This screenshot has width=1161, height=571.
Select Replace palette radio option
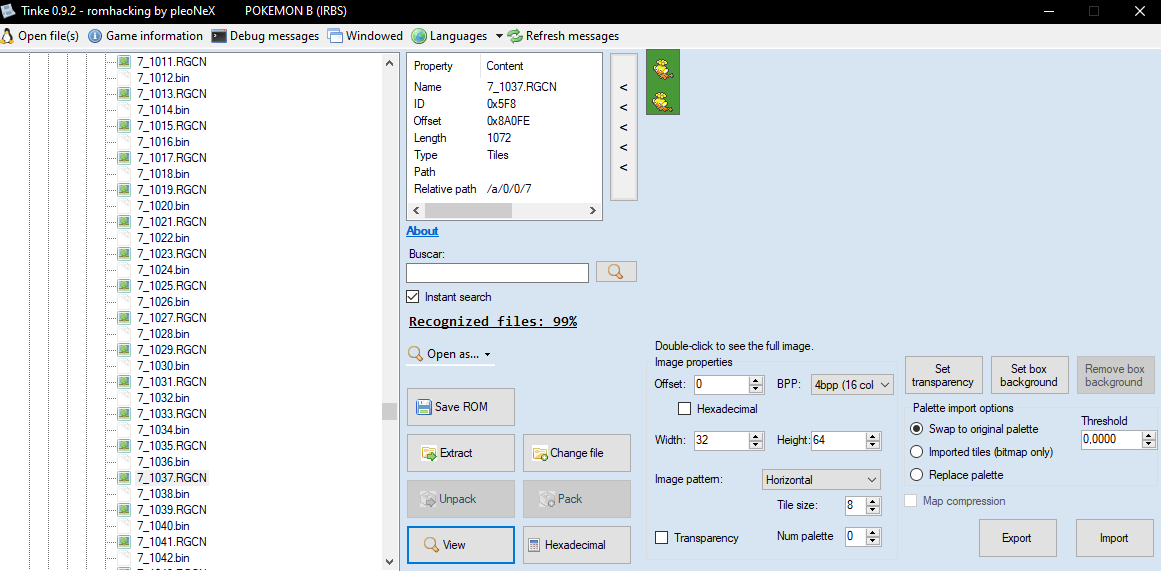[x=917, y=475]
